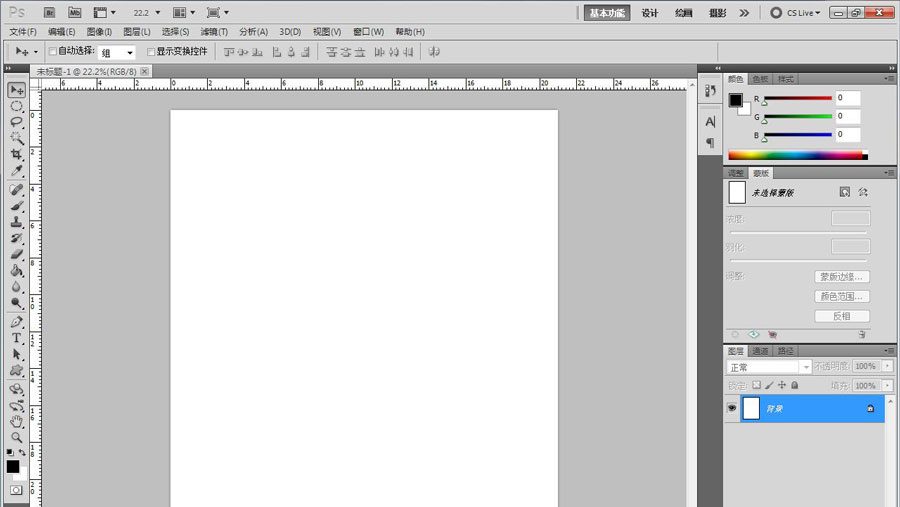Select the Hand tool
900x507 pixels.
click(x=17, y=421)
